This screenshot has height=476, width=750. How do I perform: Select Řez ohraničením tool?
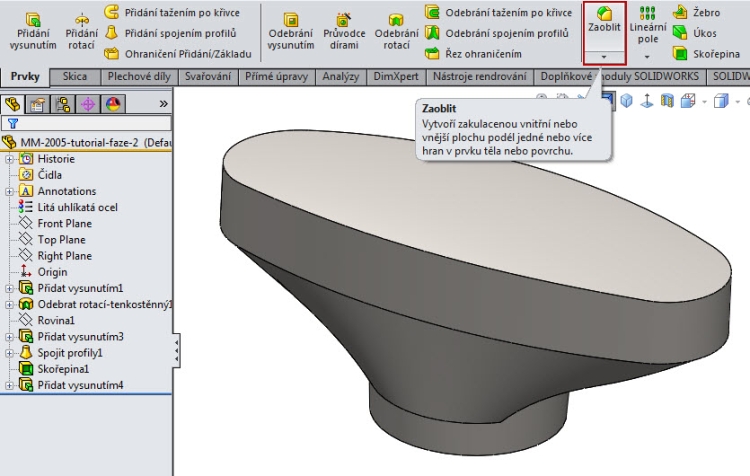point(473,54)
